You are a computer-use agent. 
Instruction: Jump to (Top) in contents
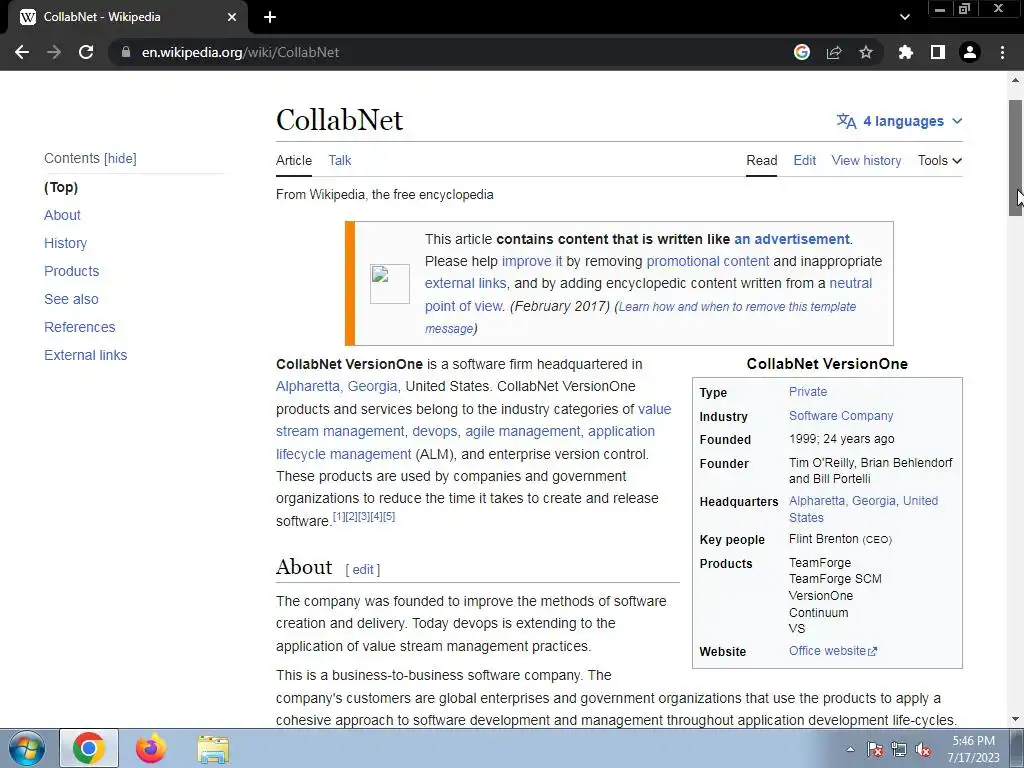(x=61, y=187)
